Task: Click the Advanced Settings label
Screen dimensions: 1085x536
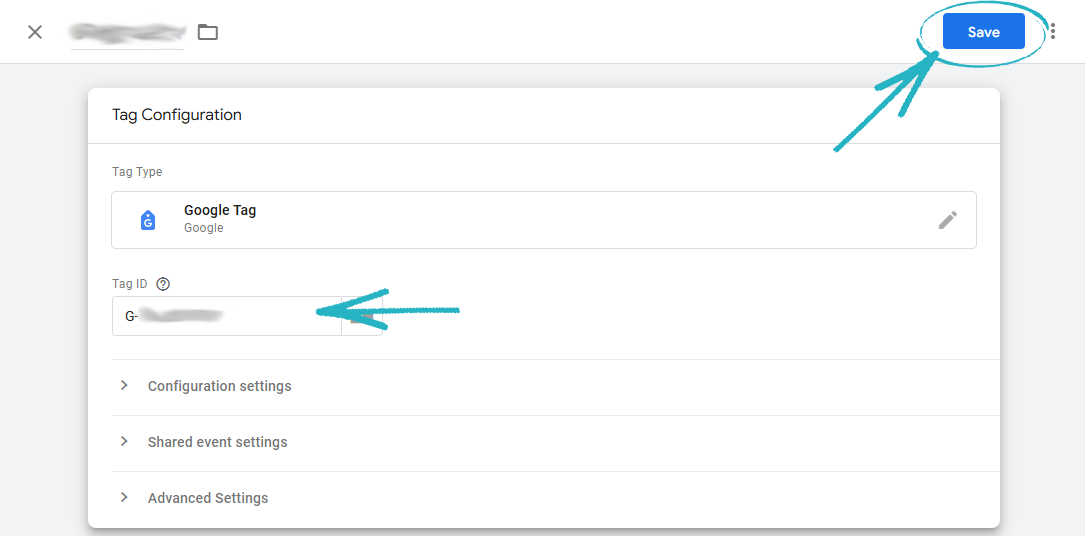Action: coord(208,498)
